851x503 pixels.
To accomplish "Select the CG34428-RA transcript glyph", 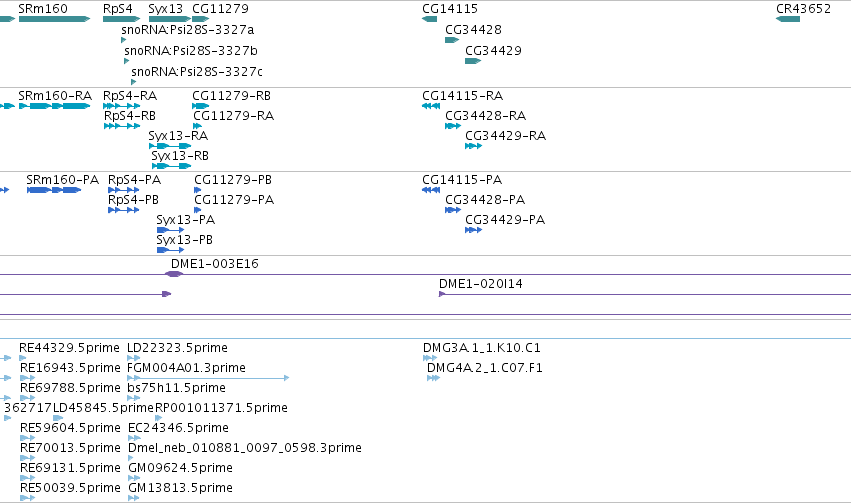I will (x=453, y=126).
